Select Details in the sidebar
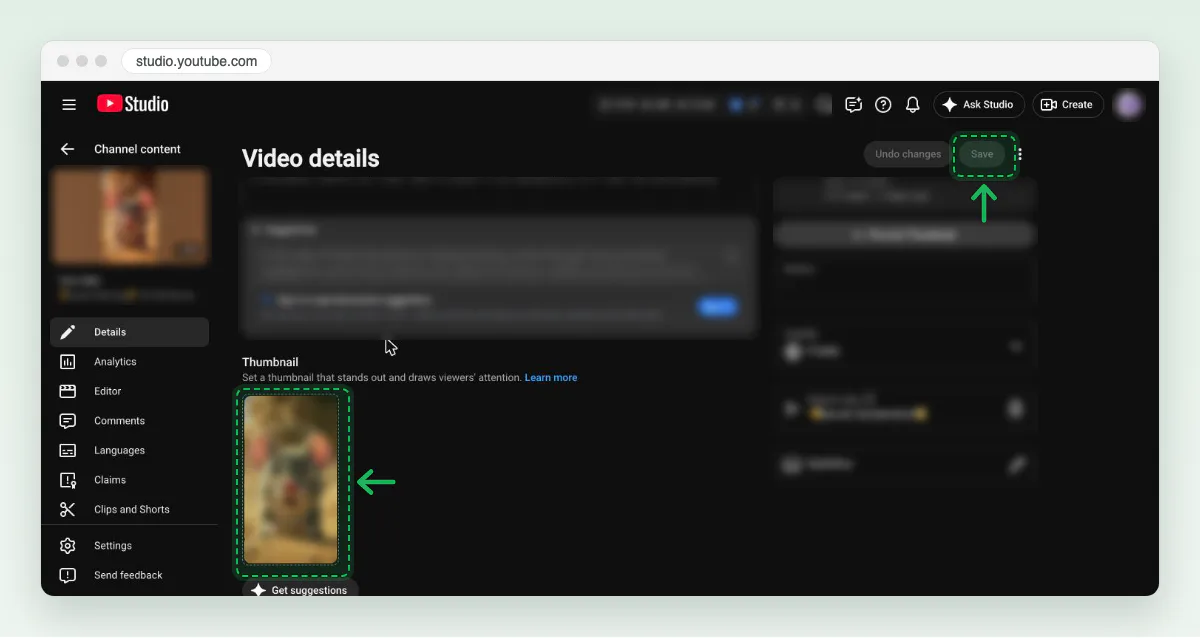The width and height of the screenshot is (1200, 638). (130, 332)
